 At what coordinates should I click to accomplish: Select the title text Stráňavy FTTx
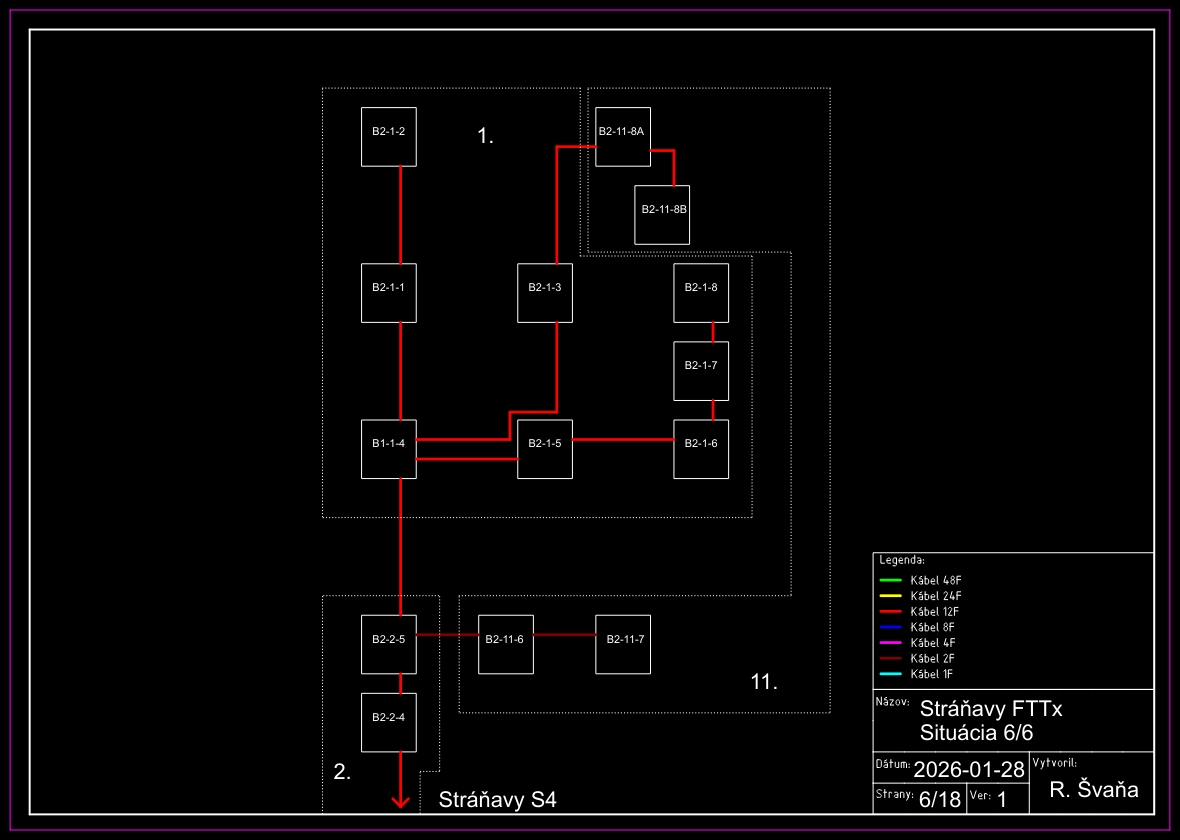(990, 709)
